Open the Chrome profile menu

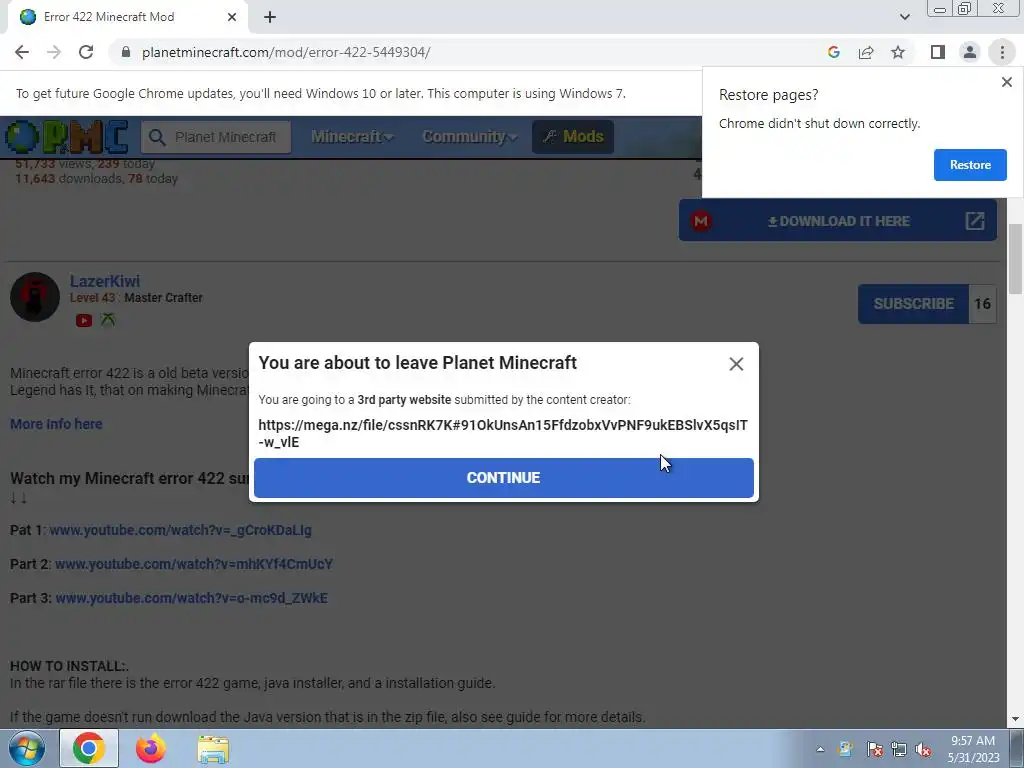(x=970, y=52)
